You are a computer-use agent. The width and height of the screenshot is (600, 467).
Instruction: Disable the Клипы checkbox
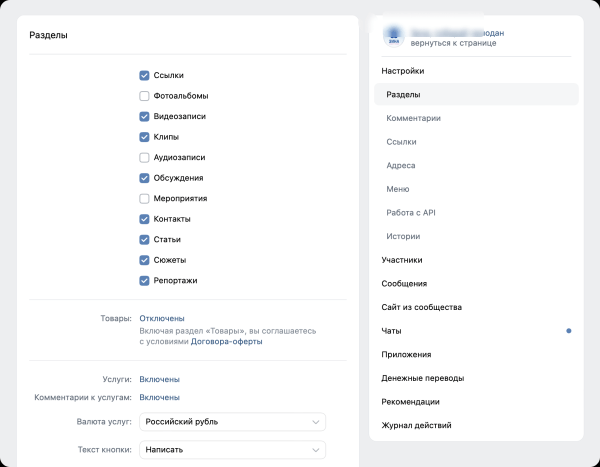[145, 137]
